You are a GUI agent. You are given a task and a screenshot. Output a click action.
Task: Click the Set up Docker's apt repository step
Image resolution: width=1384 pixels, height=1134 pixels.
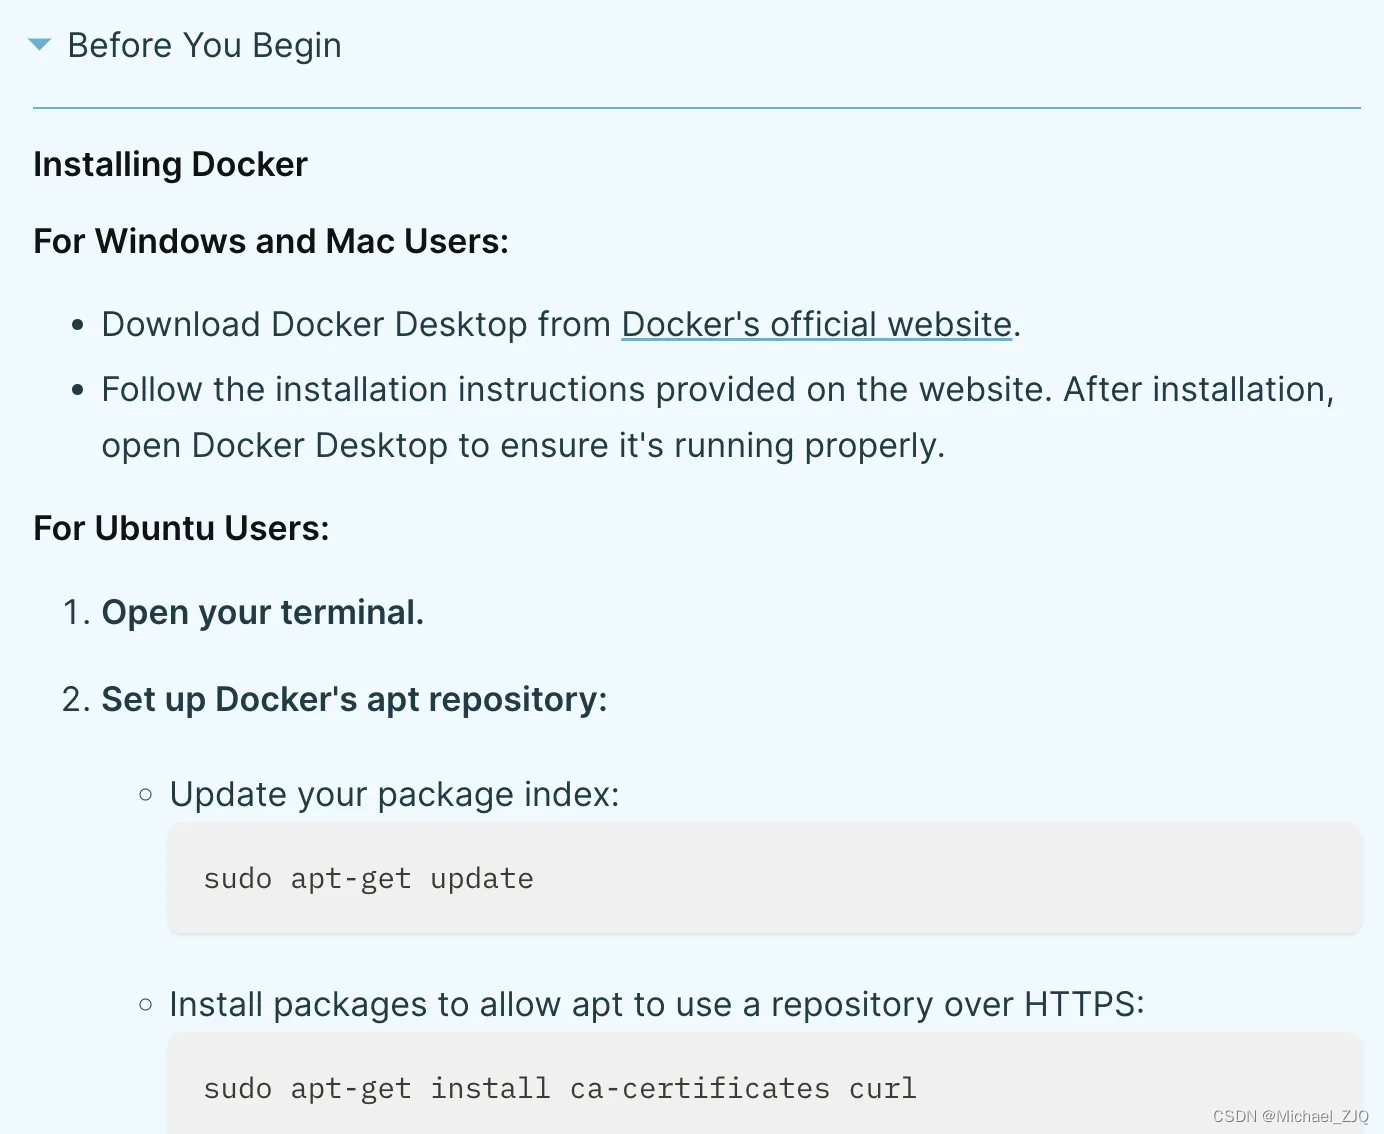pos(354,699)
